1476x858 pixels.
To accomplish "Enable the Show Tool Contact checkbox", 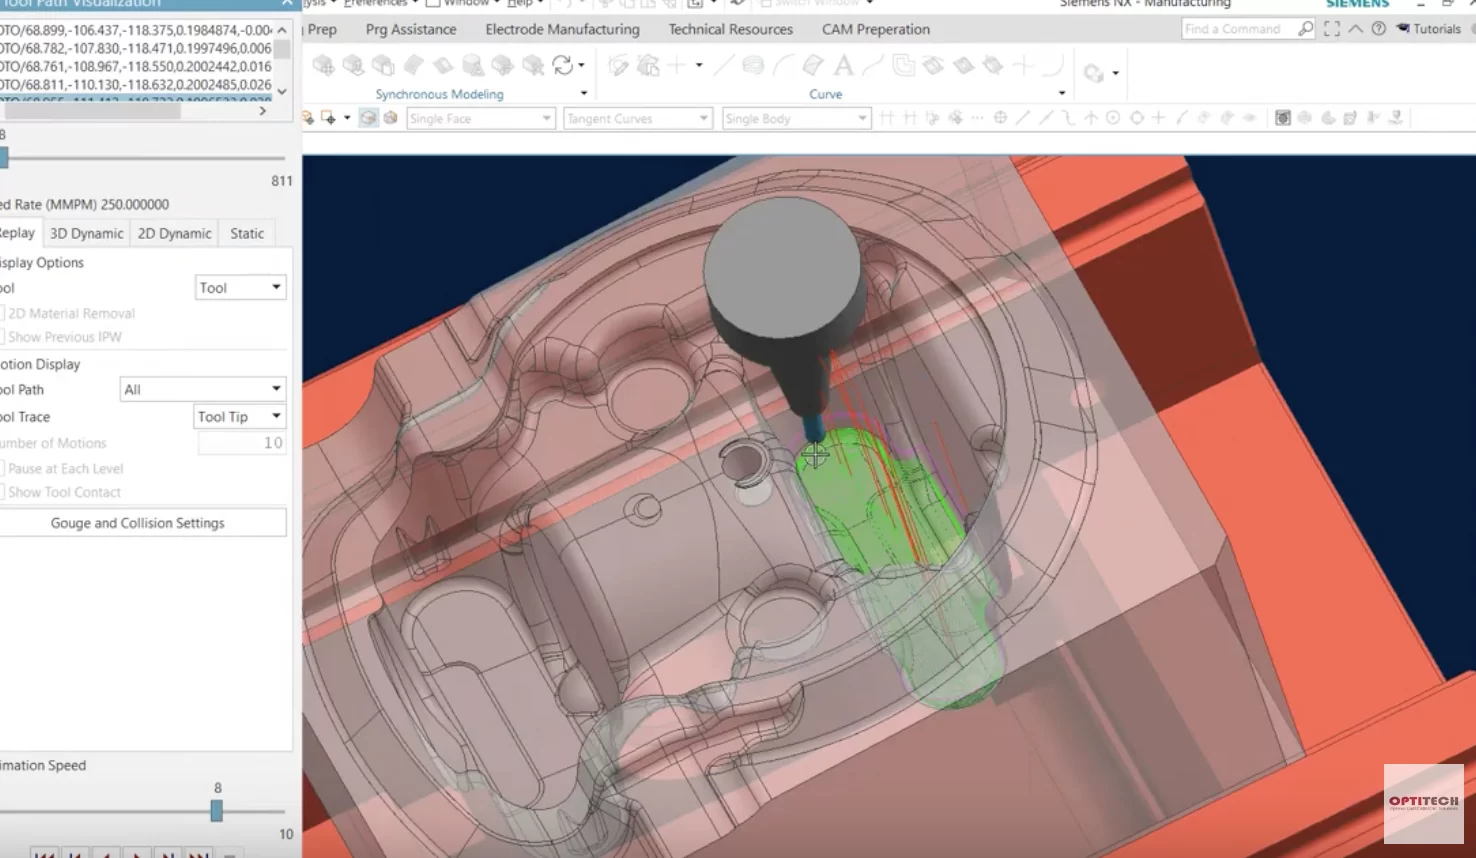I will 1,492.
